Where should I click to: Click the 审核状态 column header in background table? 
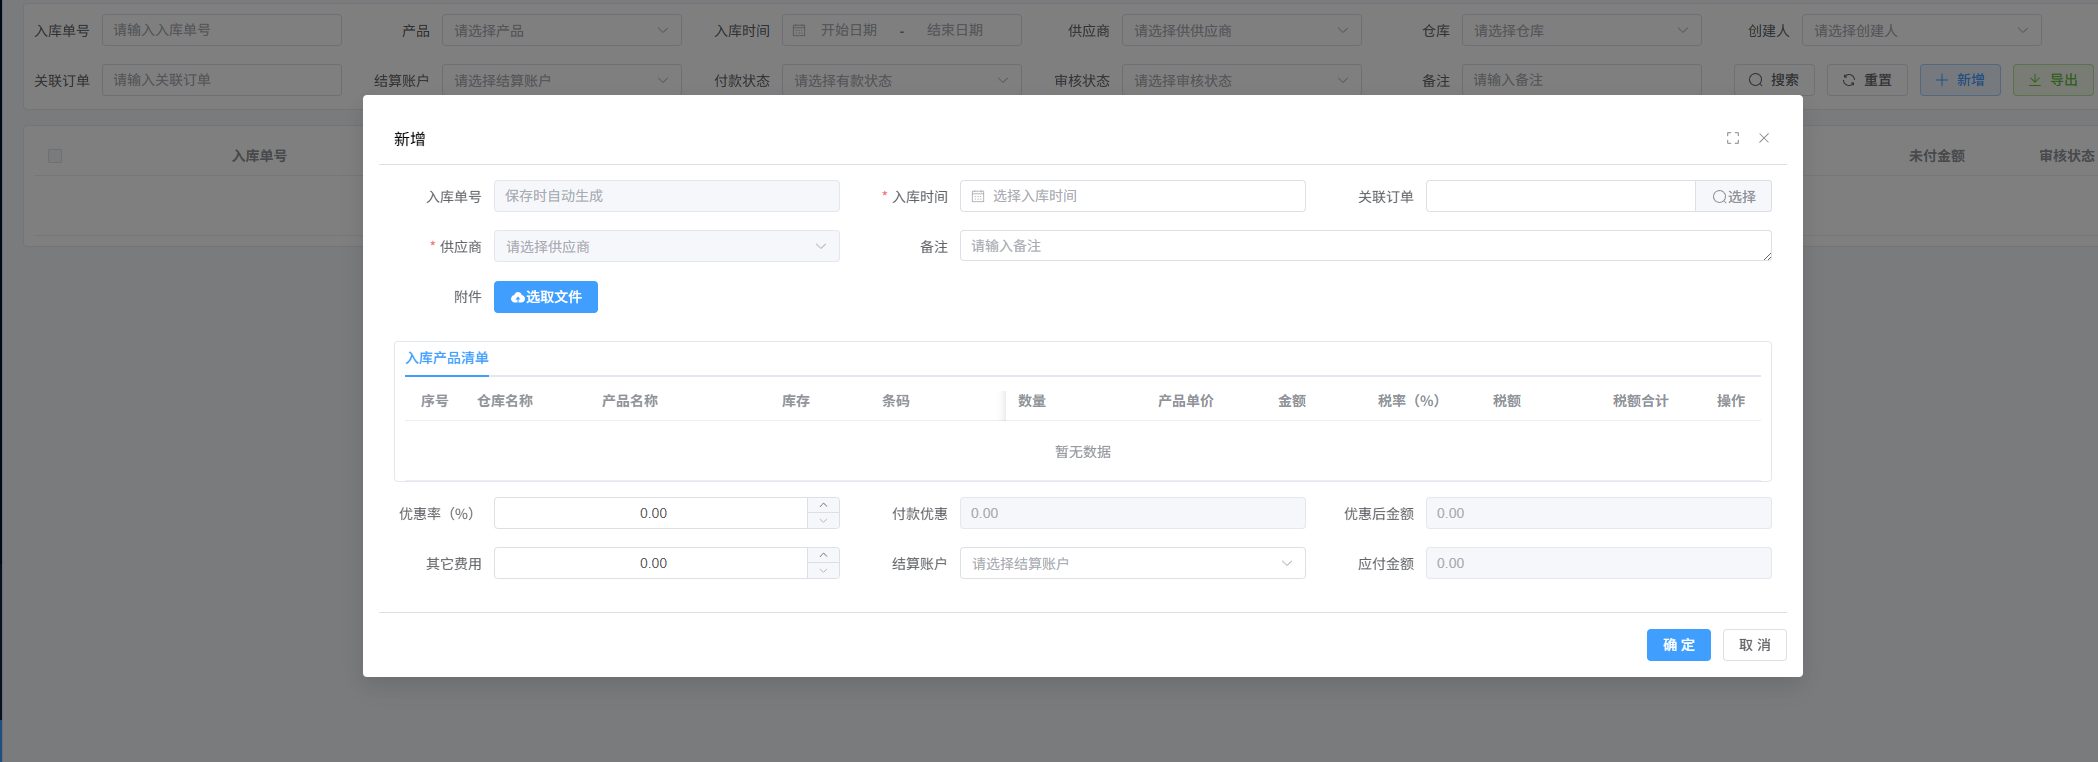[2067, 156]
